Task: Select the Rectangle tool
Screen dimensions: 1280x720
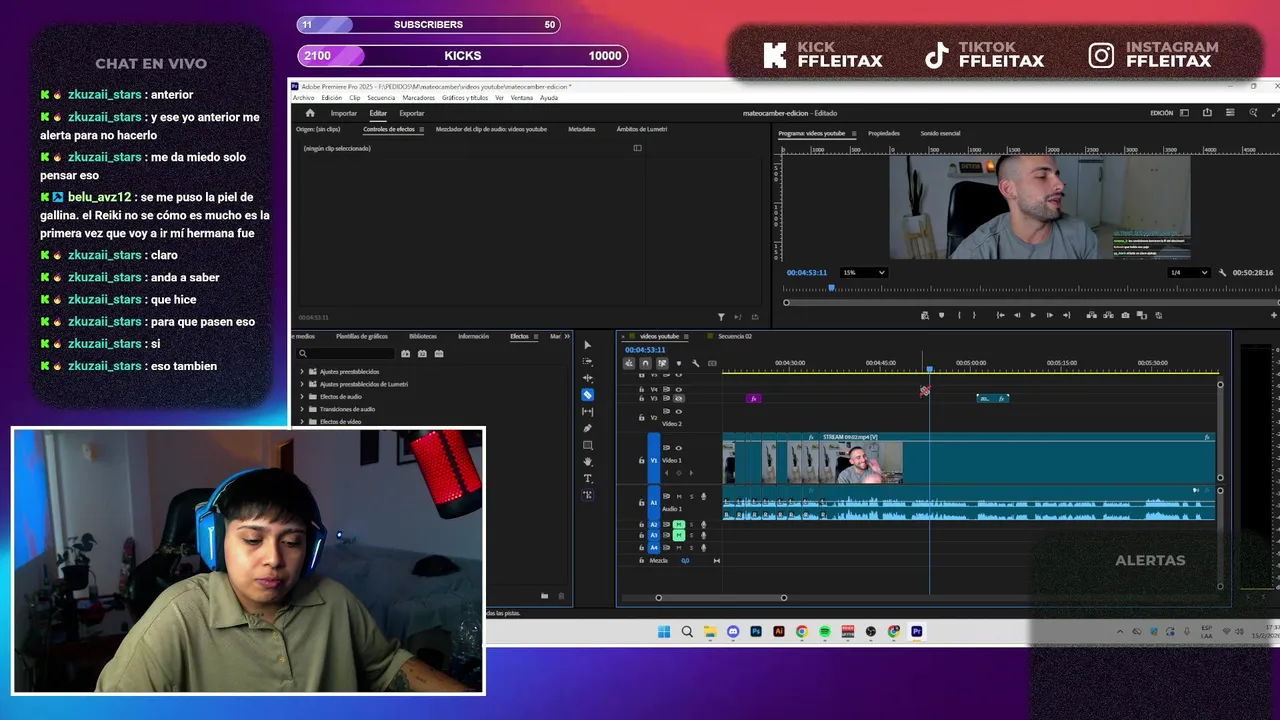Action: [x=587, y=445]
